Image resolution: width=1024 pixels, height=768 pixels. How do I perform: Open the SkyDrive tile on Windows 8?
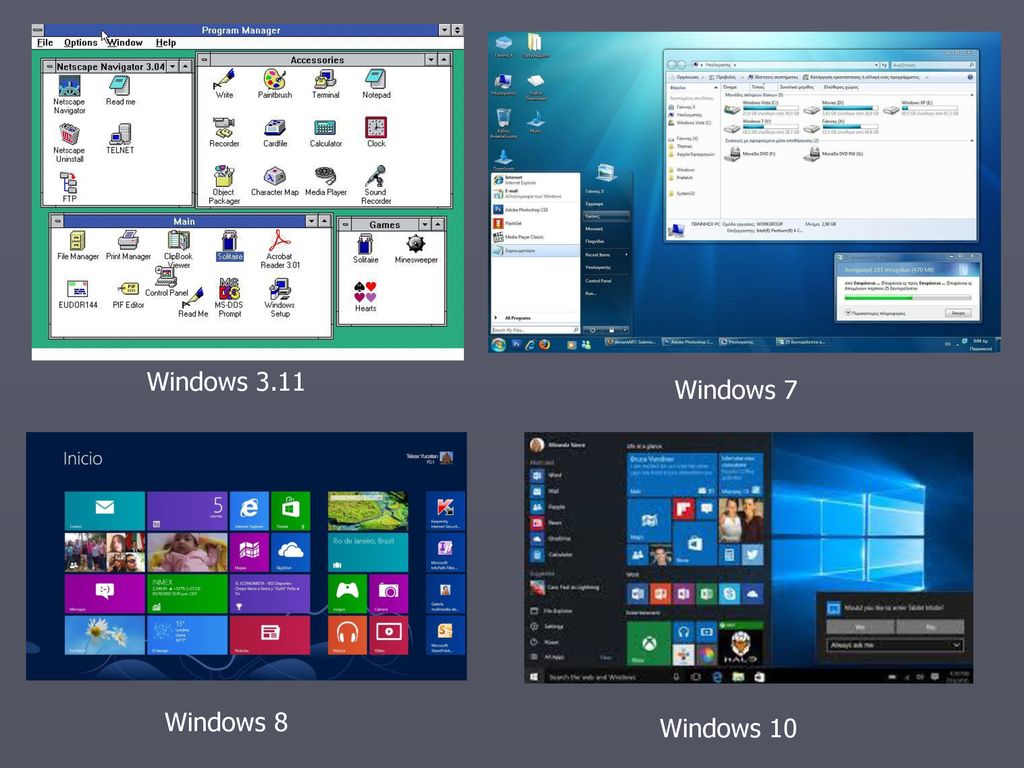click(290, 552)
